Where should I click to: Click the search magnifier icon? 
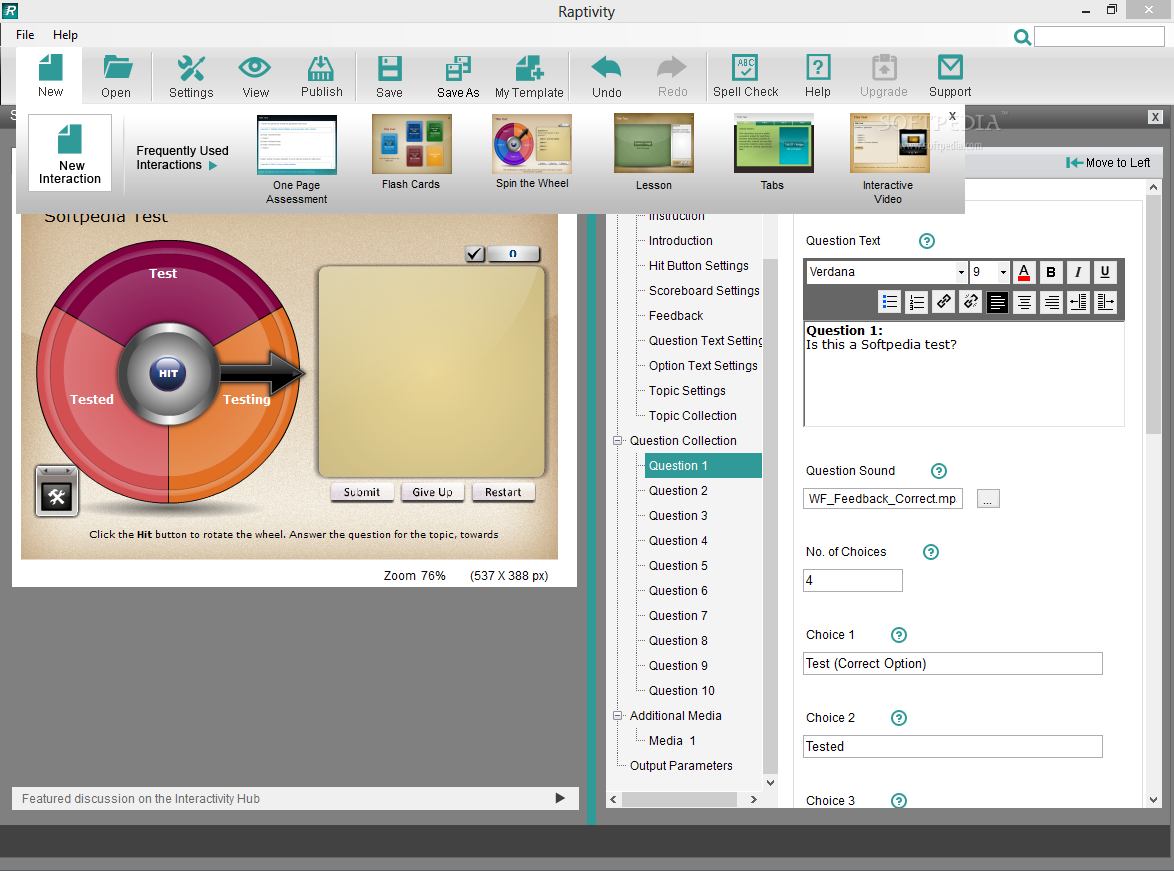coord(1021,37)
